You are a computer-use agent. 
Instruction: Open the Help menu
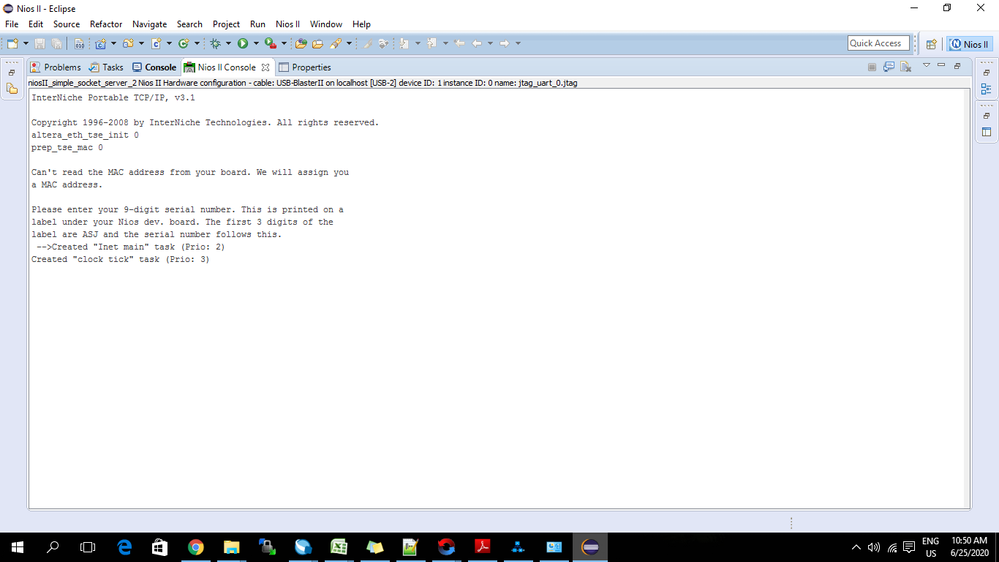tap(361, 24)
